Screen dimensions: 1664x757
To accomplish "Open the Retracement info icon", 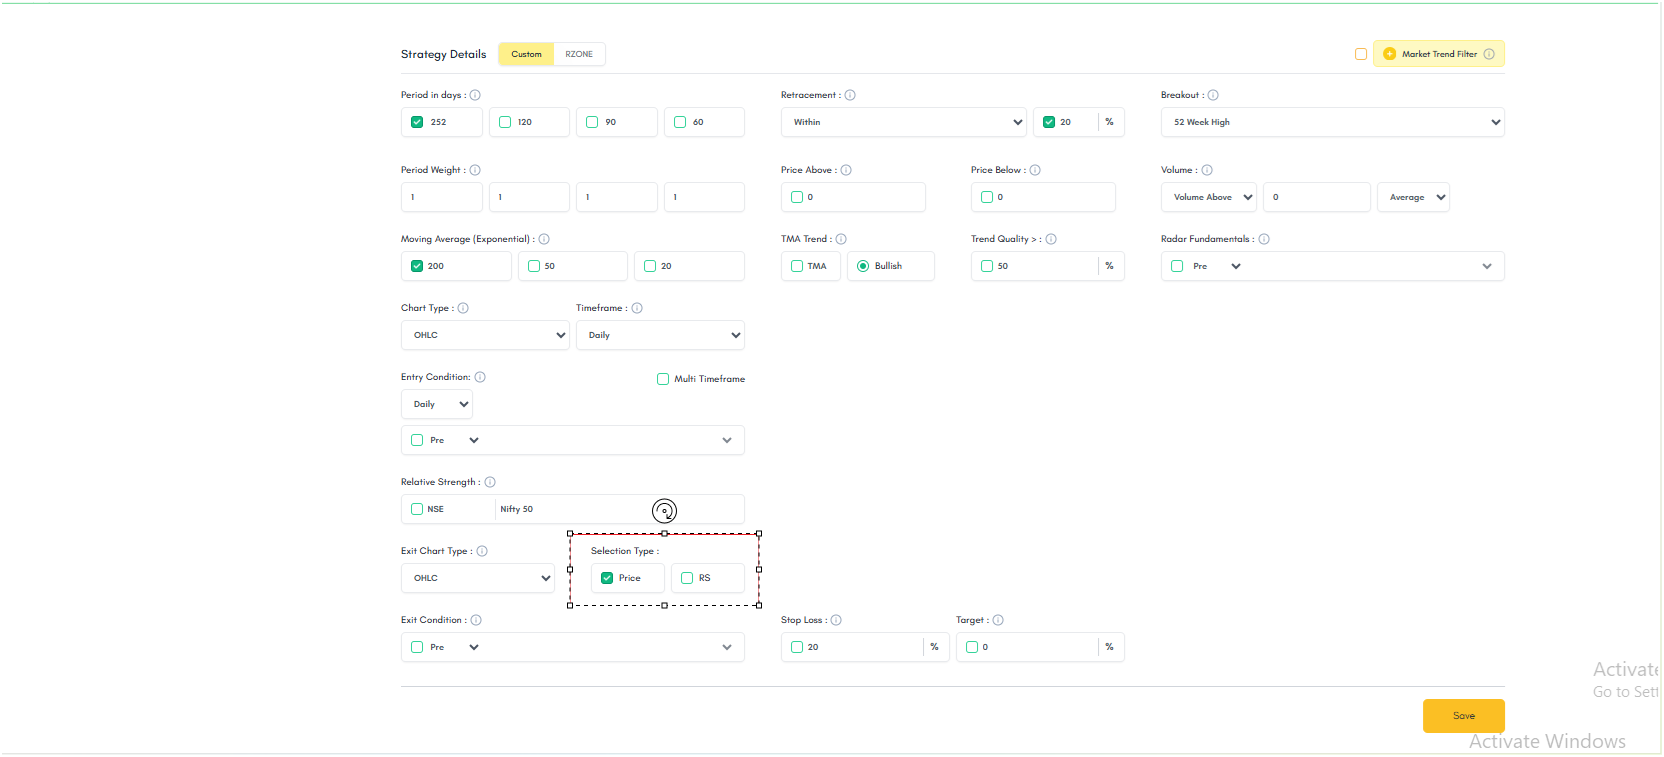I will (850, 95).
